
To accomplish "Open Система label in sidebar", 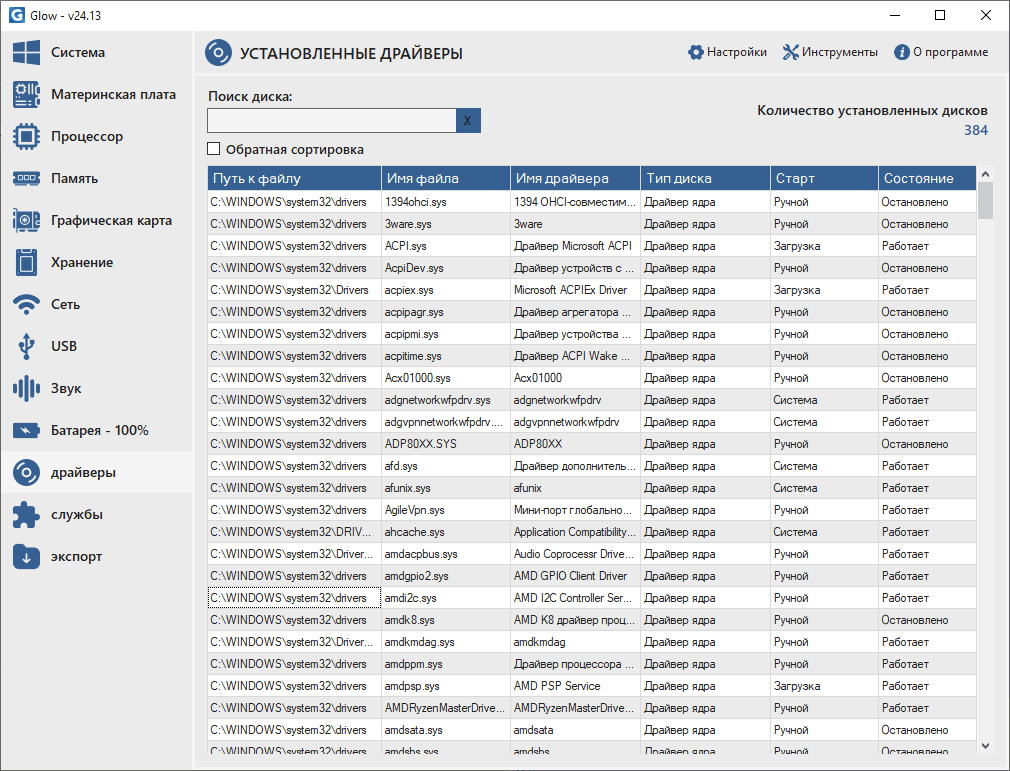I will 78,53.
